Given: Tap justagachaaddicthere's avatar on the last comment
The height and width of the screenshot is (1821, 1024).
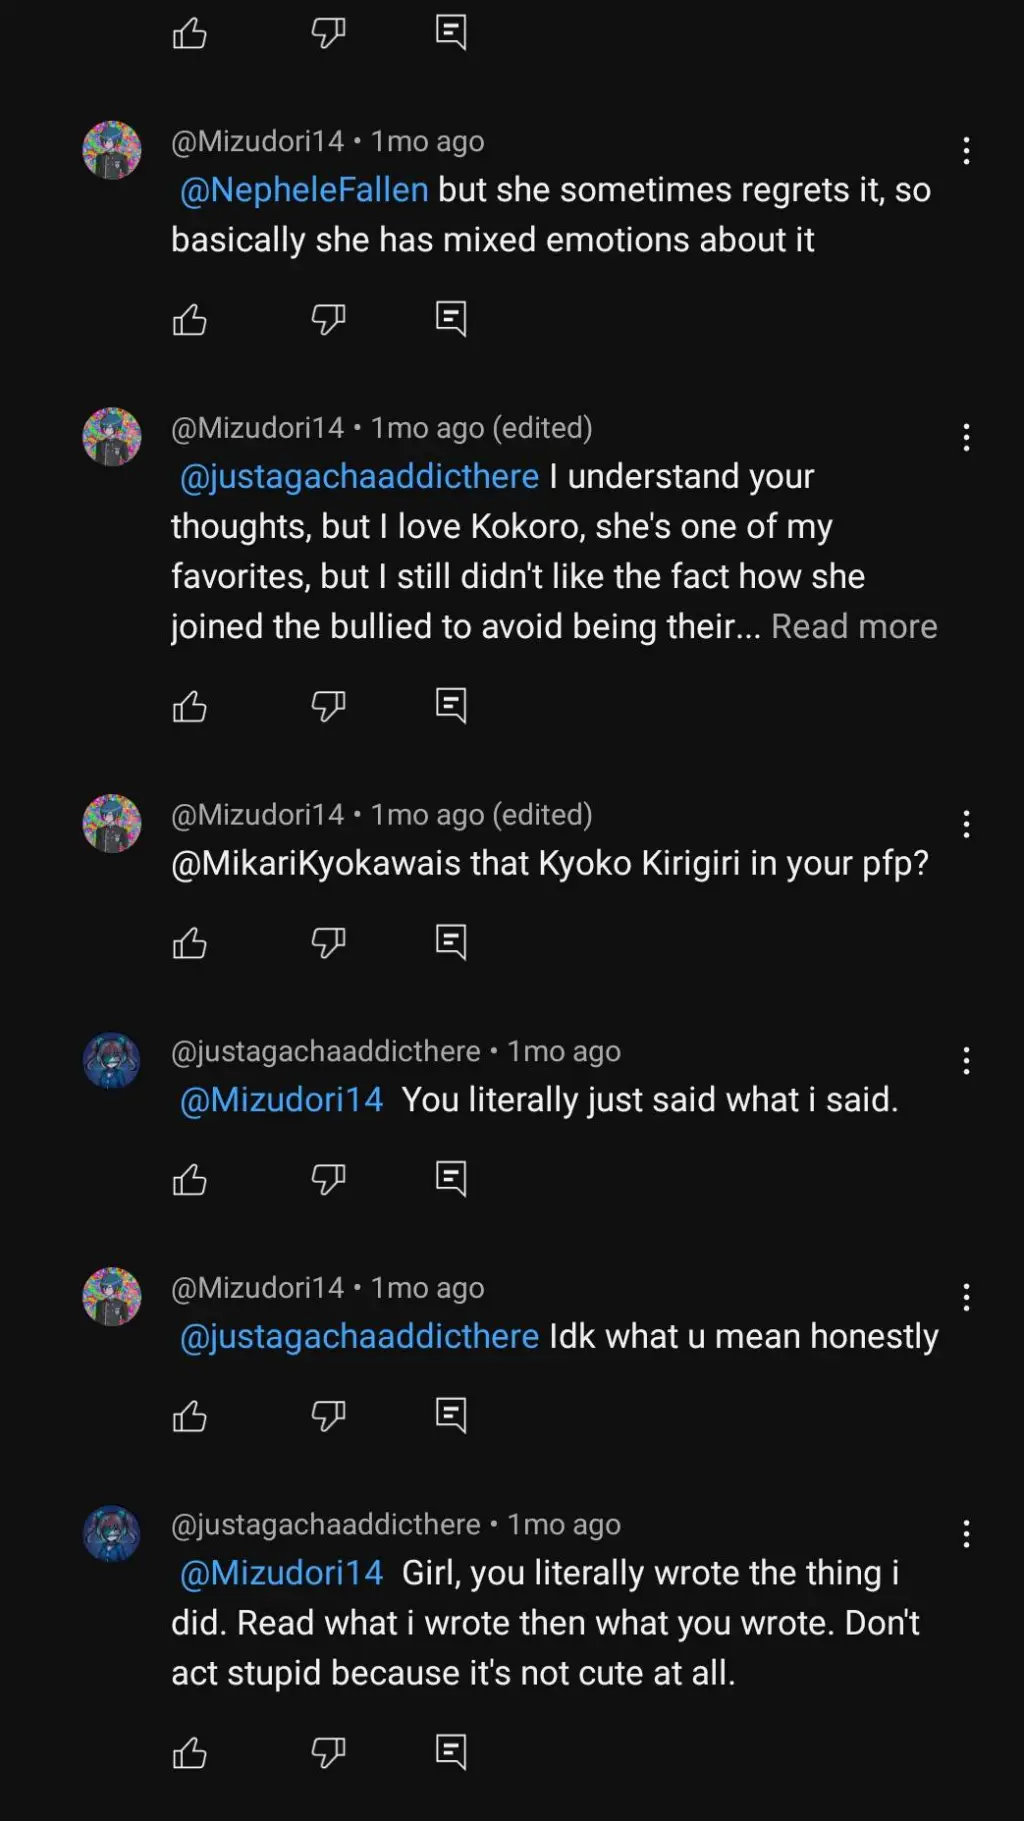Looking at the screenshot, I should click(112, 1534).
